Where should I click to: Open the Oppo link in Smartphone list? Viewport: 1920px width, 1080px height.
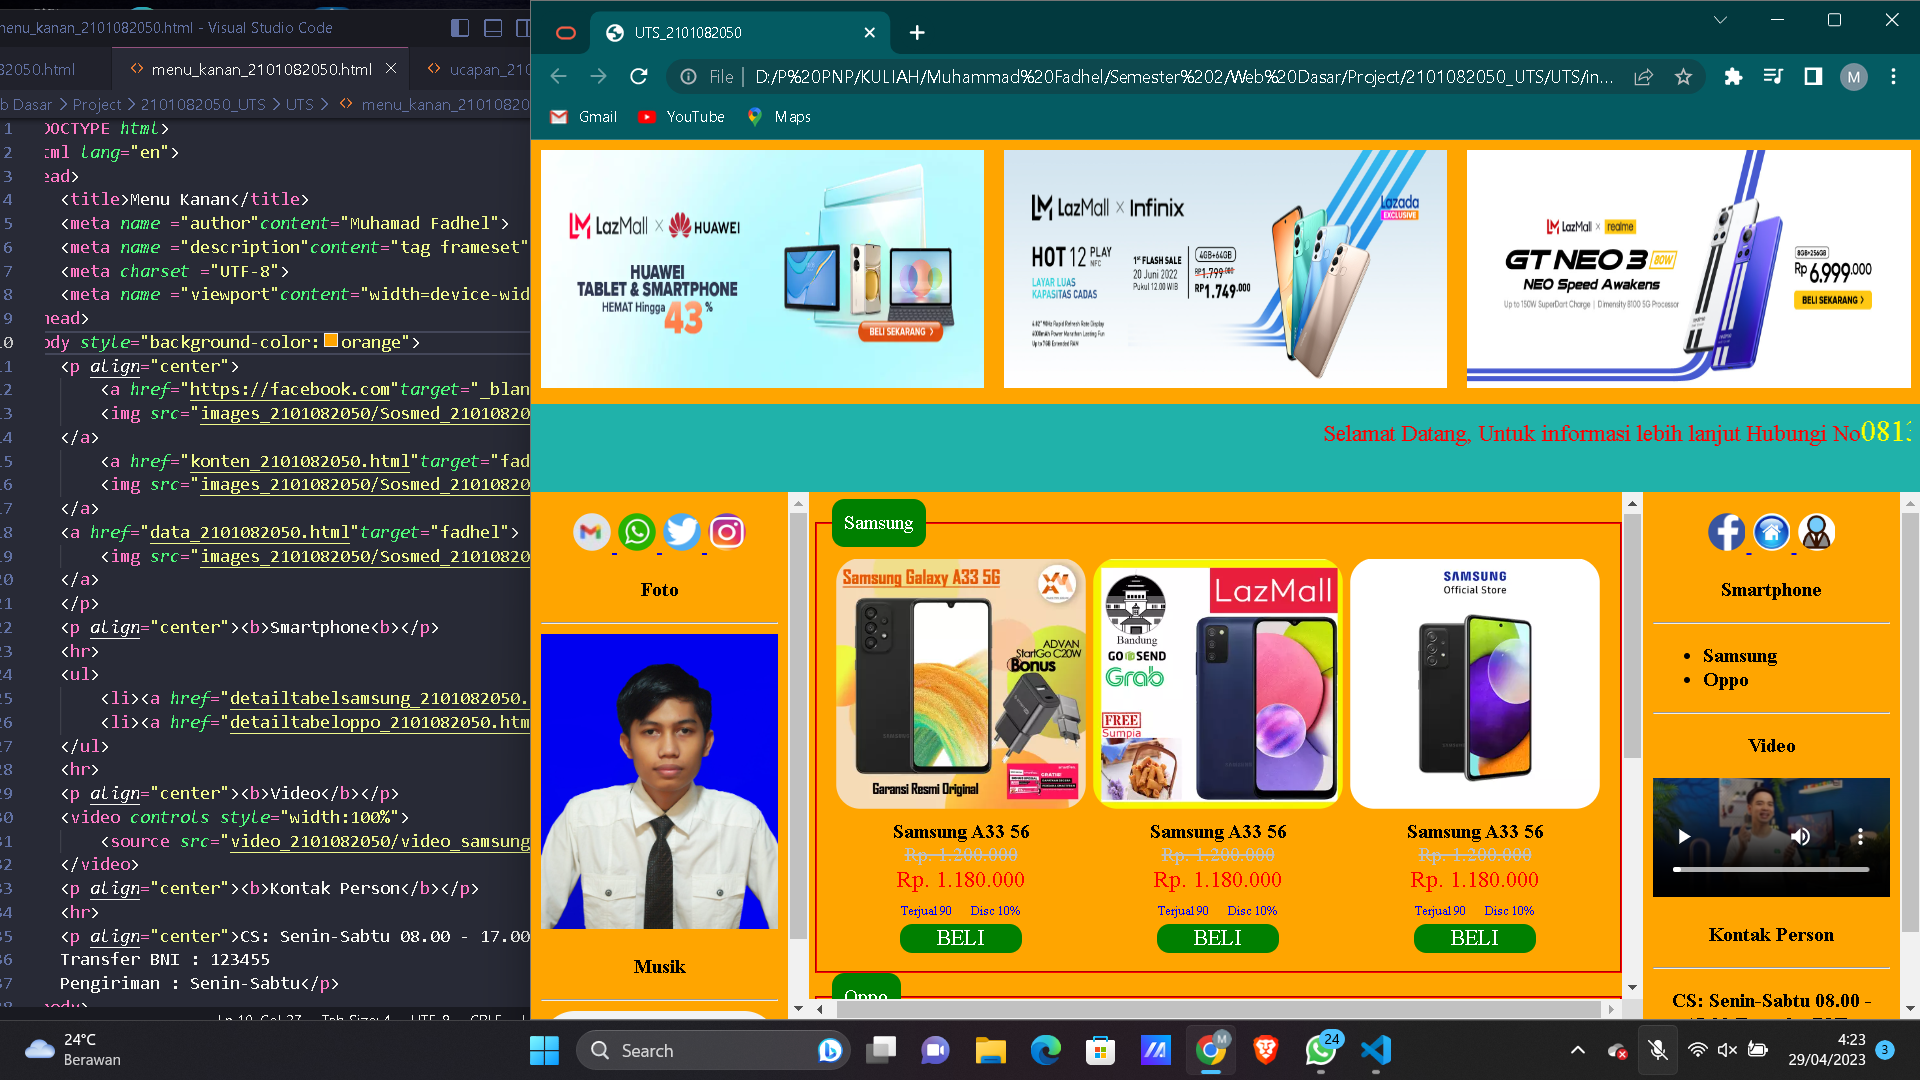[x=1725, y=680]
